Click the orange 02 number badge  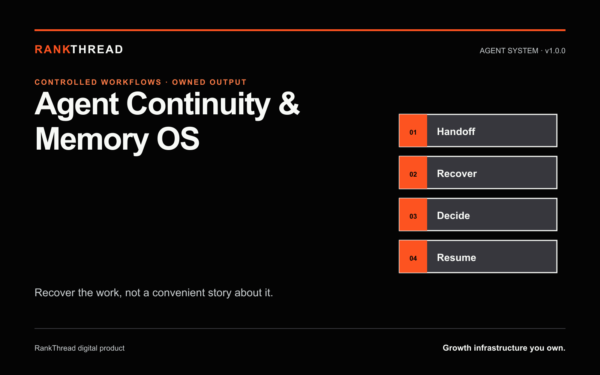pyautogui.click(x=413, y=173)
